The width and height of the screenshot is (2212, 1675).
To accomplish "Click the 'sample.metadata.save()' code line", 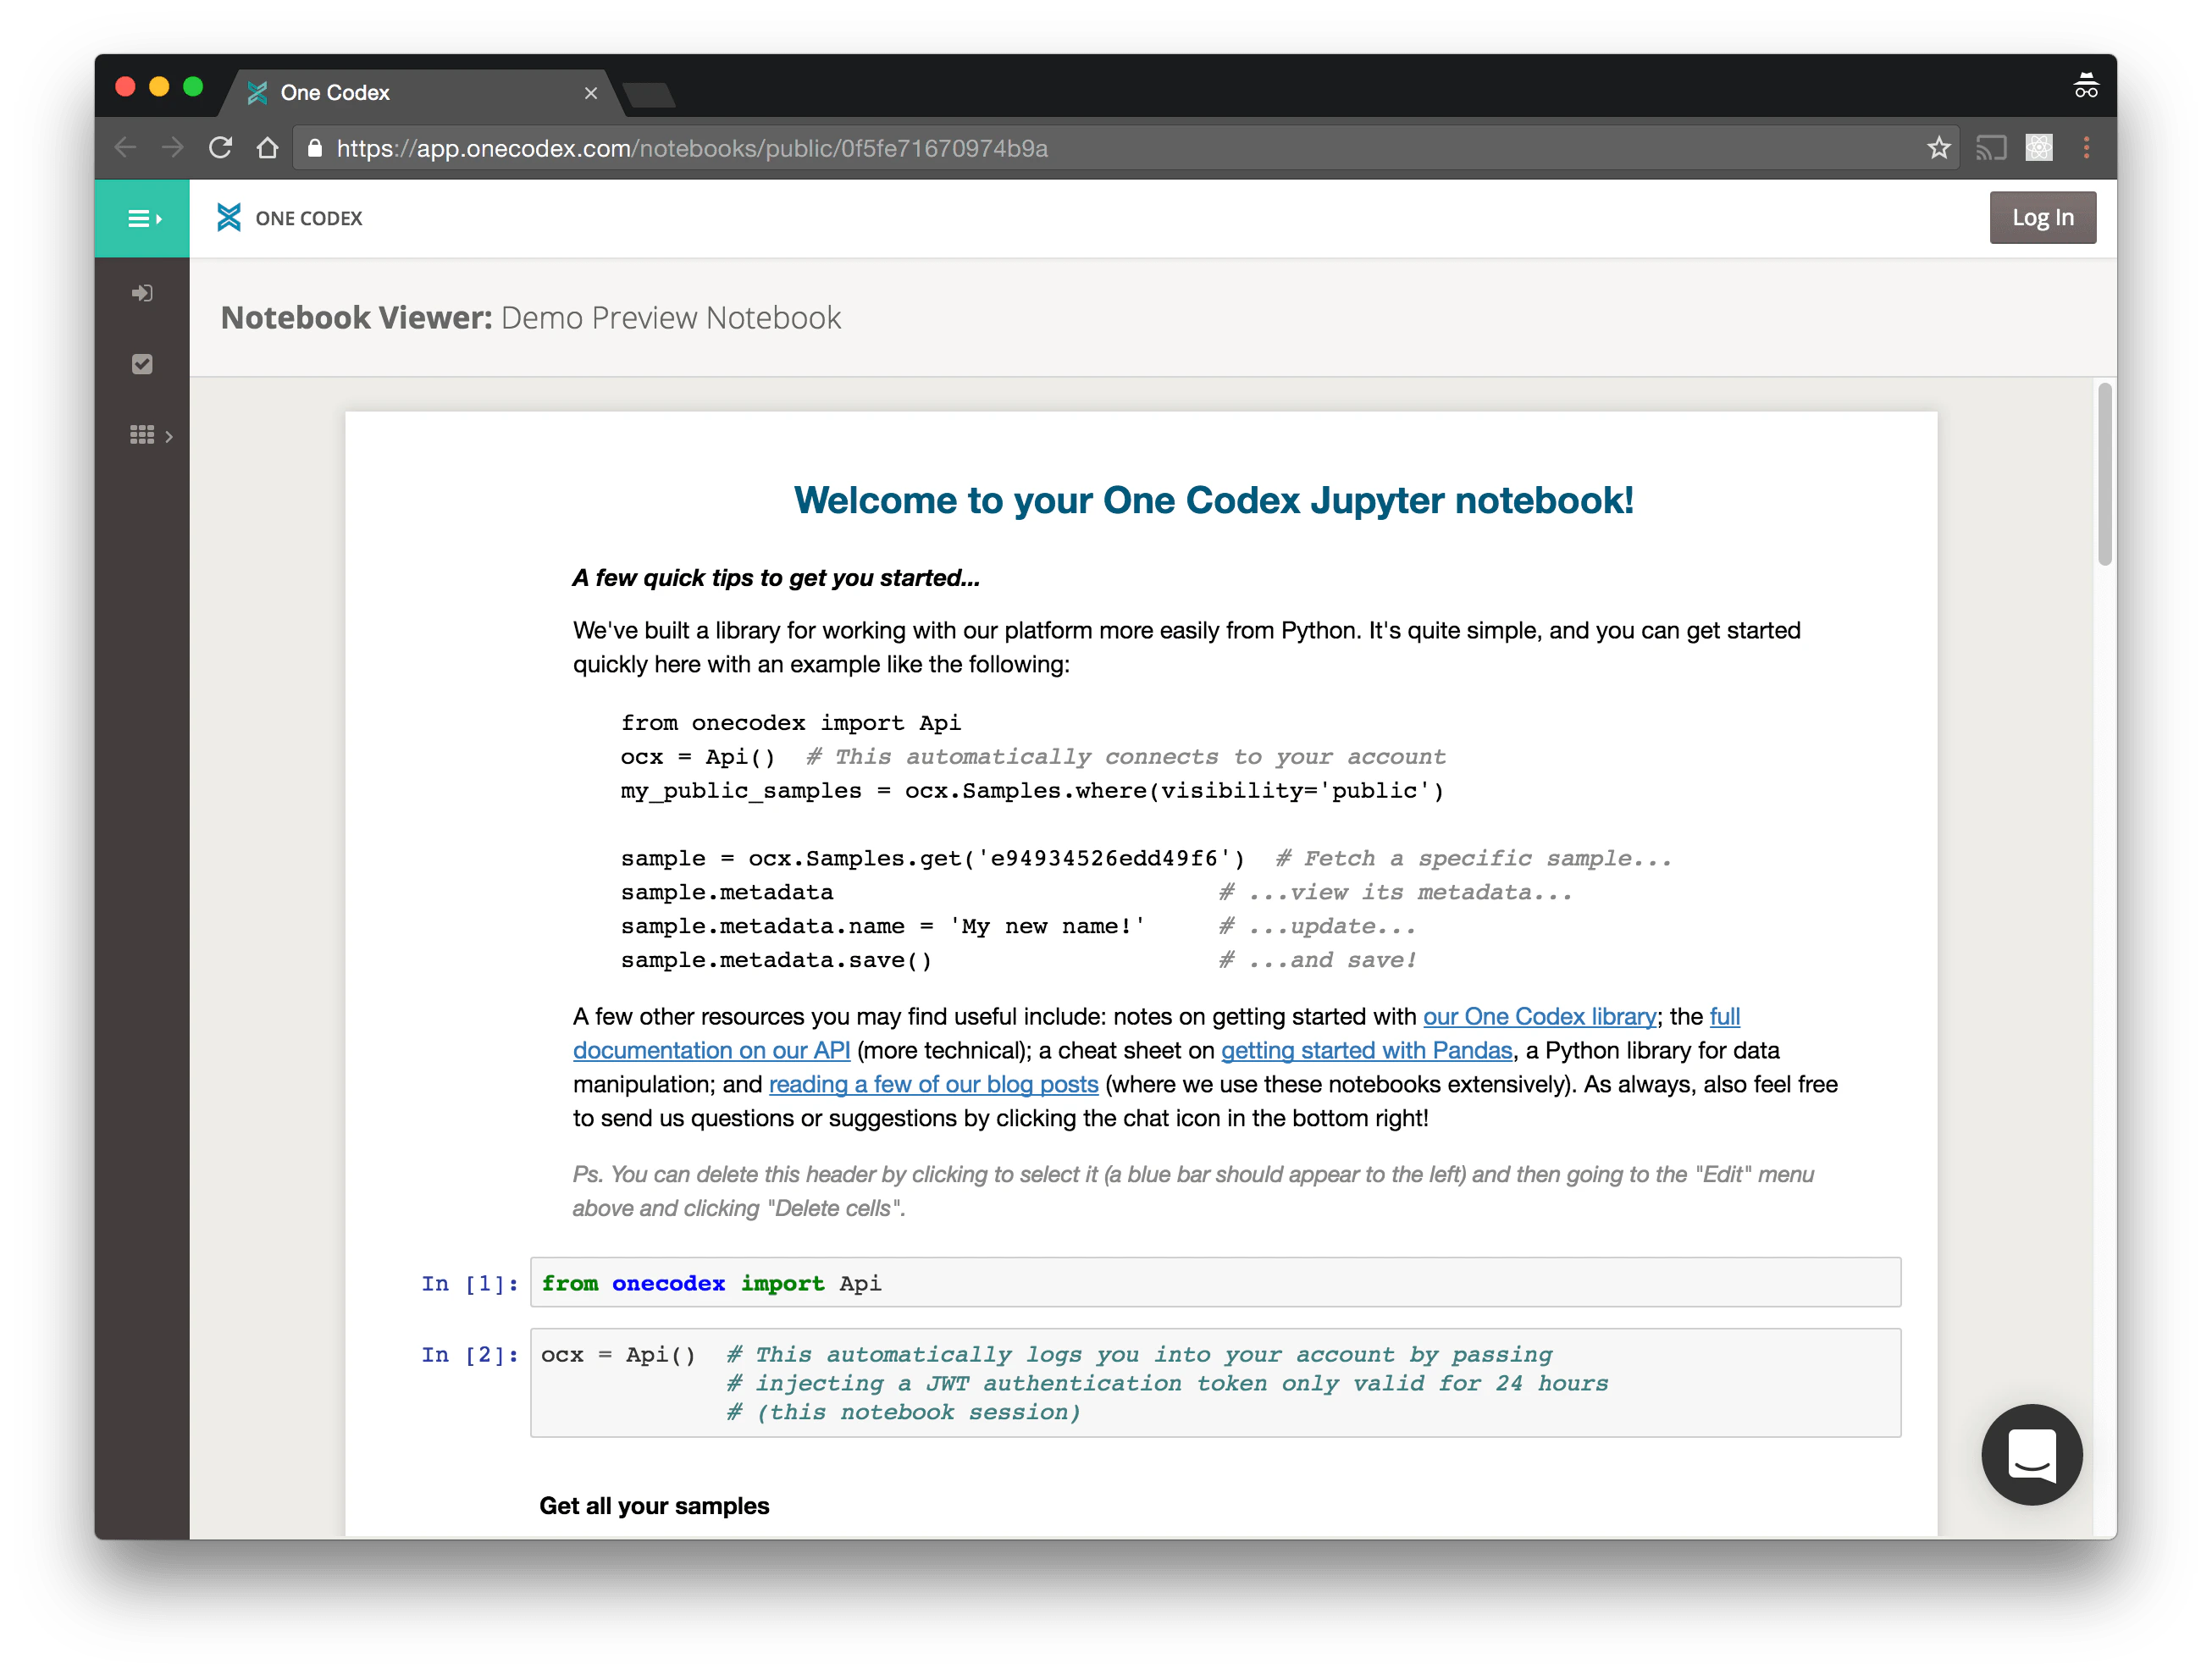I will [776, 960].
